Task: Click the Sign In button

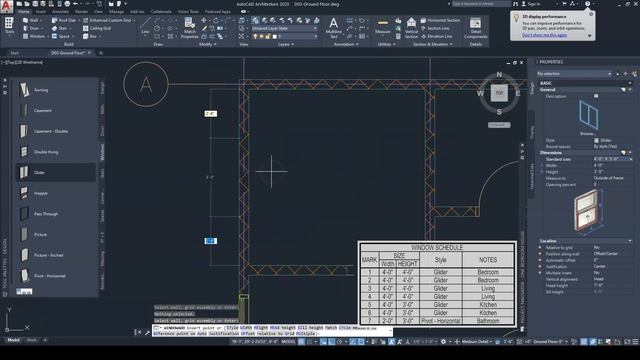Action: [x=531, y=4]
